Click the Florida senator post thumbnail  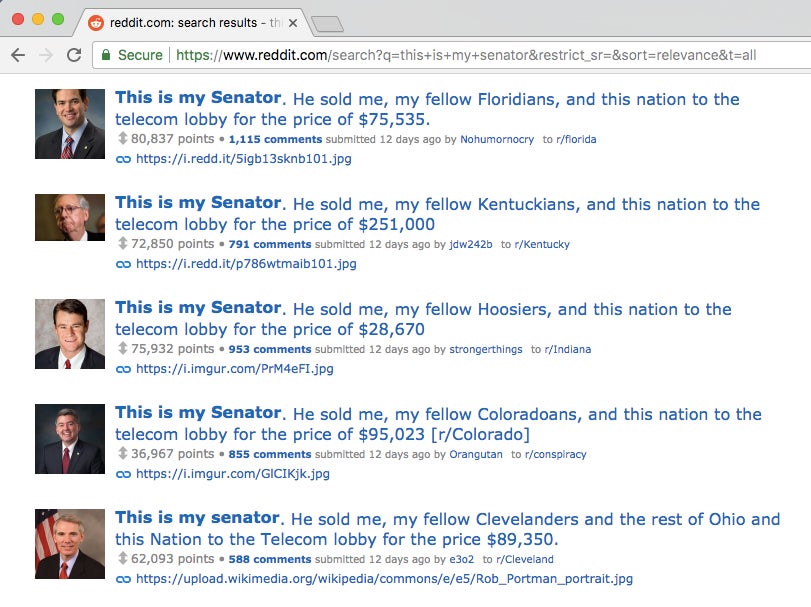[70, 124]
